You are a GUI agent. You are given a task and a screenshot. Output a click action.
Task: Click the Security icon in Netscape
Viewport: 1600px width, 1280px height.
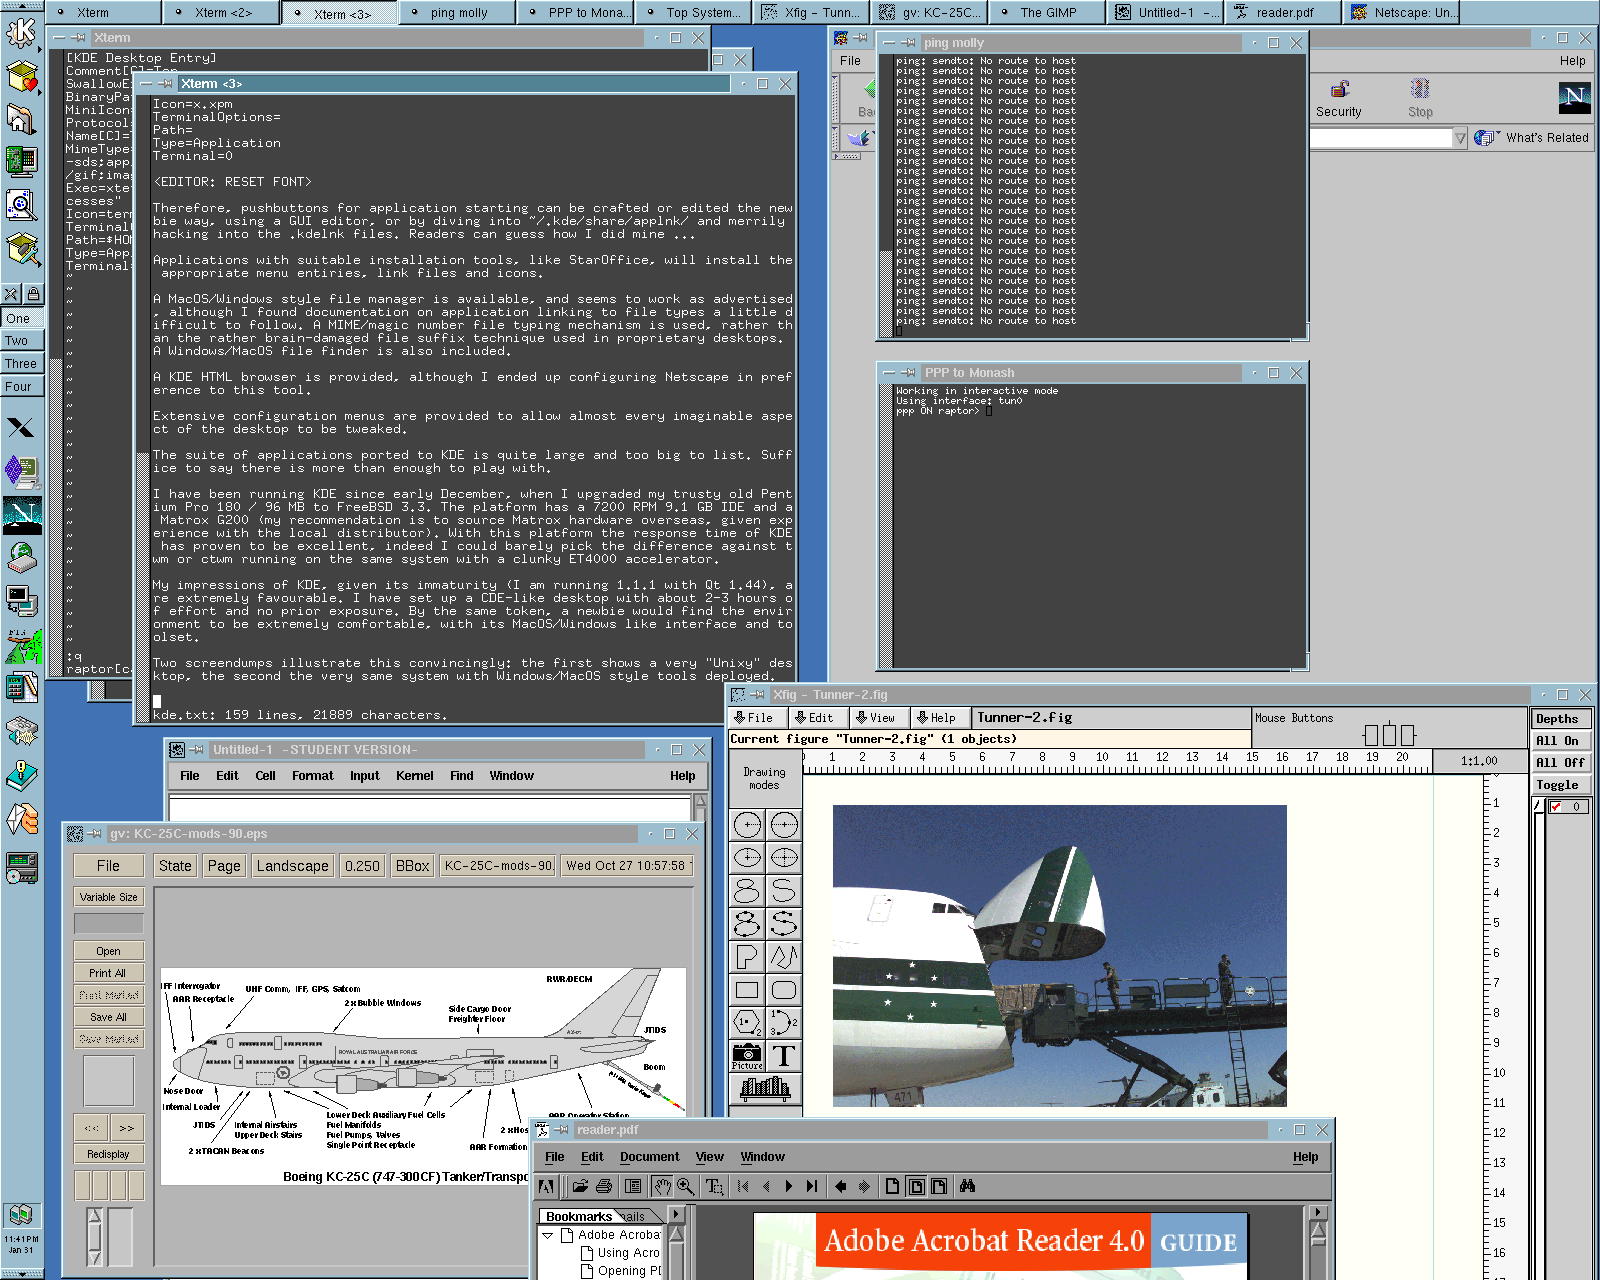click(1339, 99)
